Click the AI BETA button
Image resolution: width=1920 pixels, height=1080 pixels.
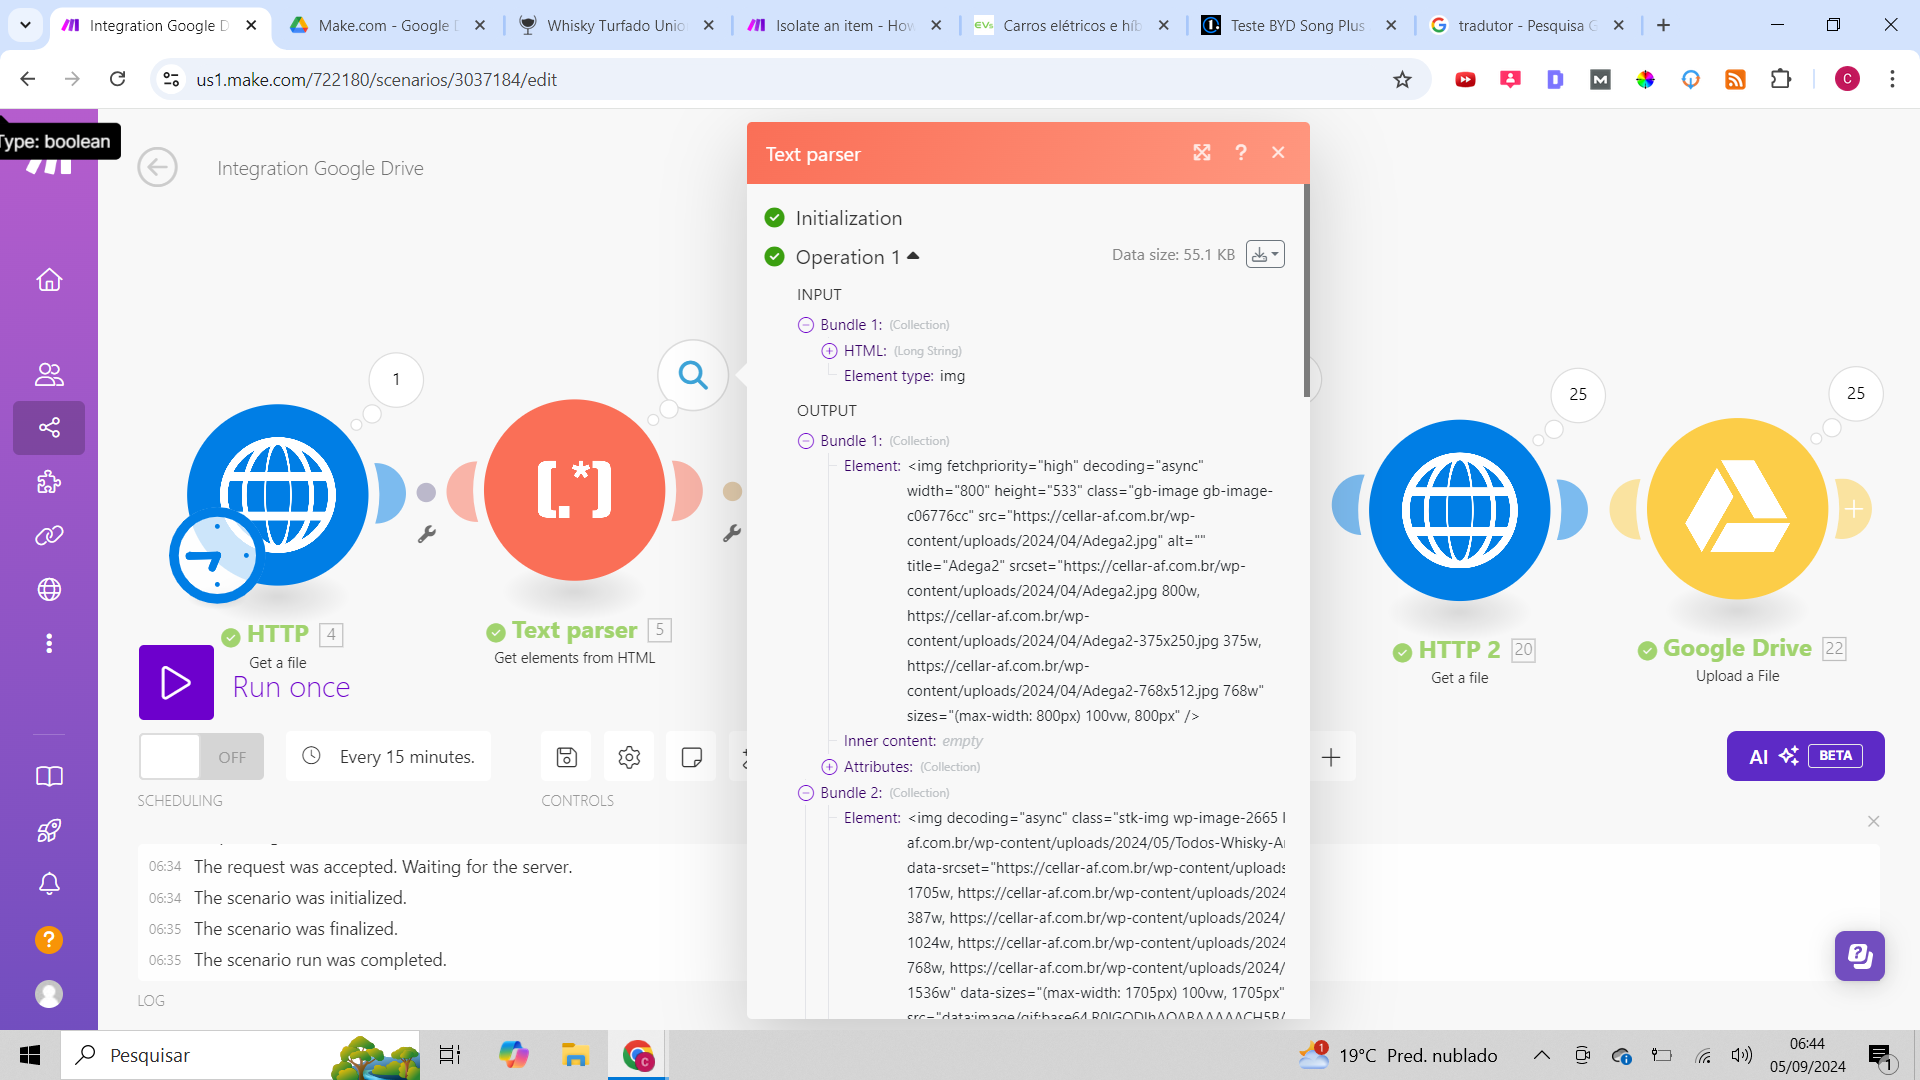coord(1805,756)
